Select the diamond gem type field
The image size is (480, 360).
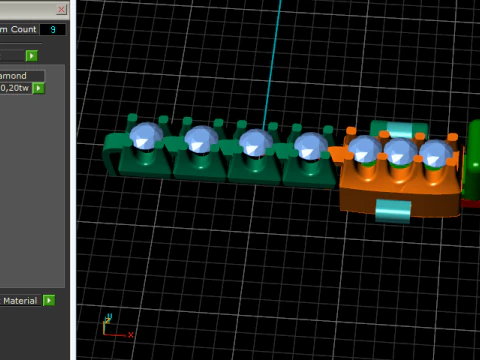coord(22,76)
